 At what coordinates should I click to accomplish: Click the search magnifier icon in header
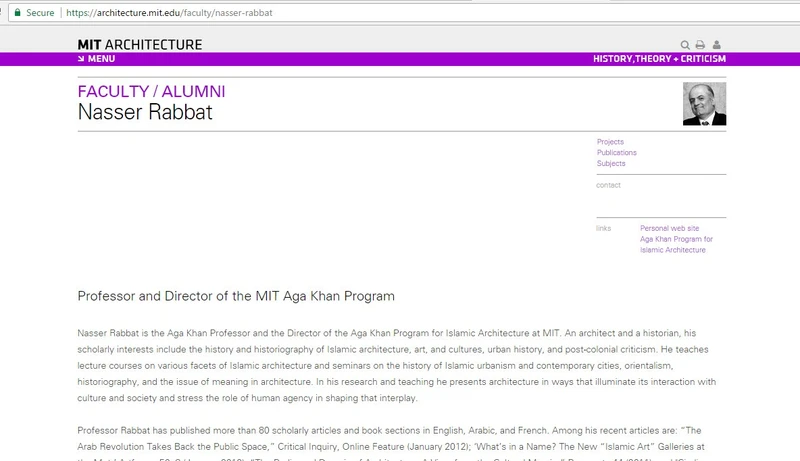pos(685,45)
